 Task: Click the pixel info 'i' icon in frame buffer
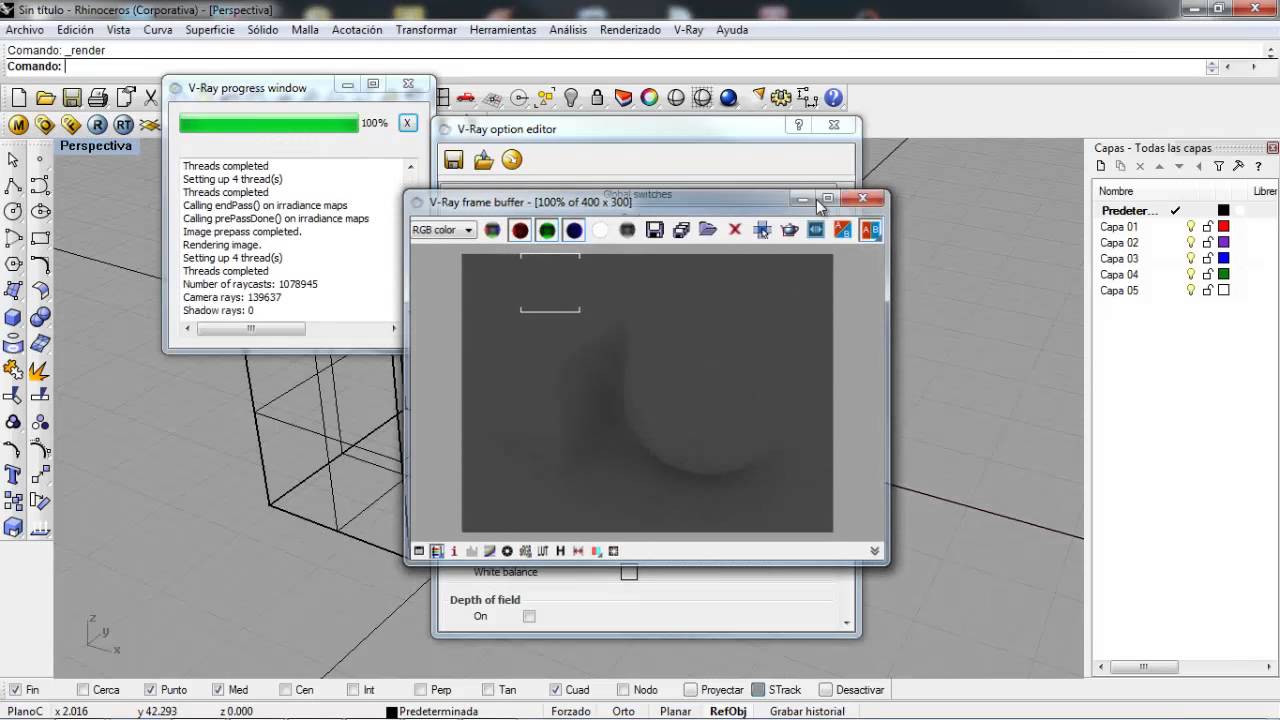tap(454, 551)
